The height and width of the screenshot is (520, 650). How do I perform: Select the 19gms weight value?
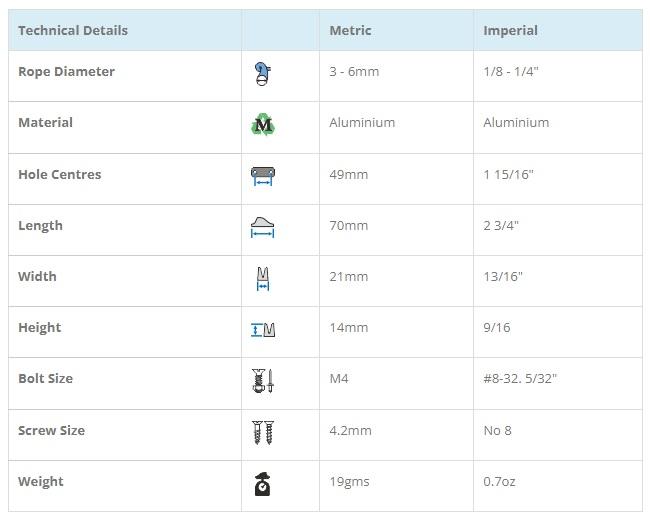click(349, 482)
